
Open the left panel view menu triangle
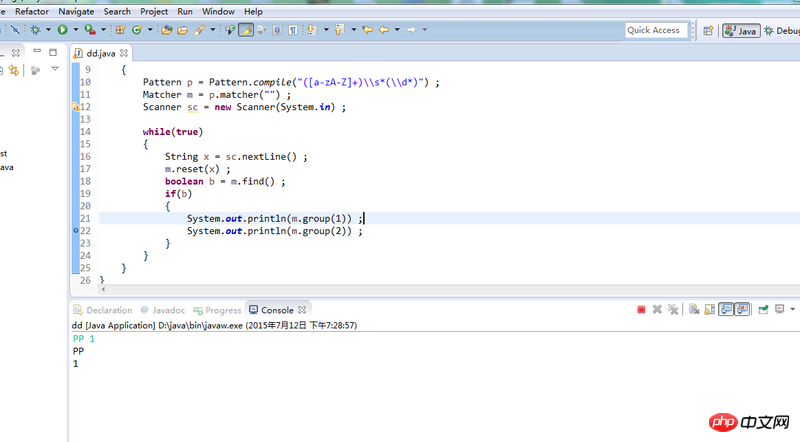pyautogui.click(x=55, y=68)
